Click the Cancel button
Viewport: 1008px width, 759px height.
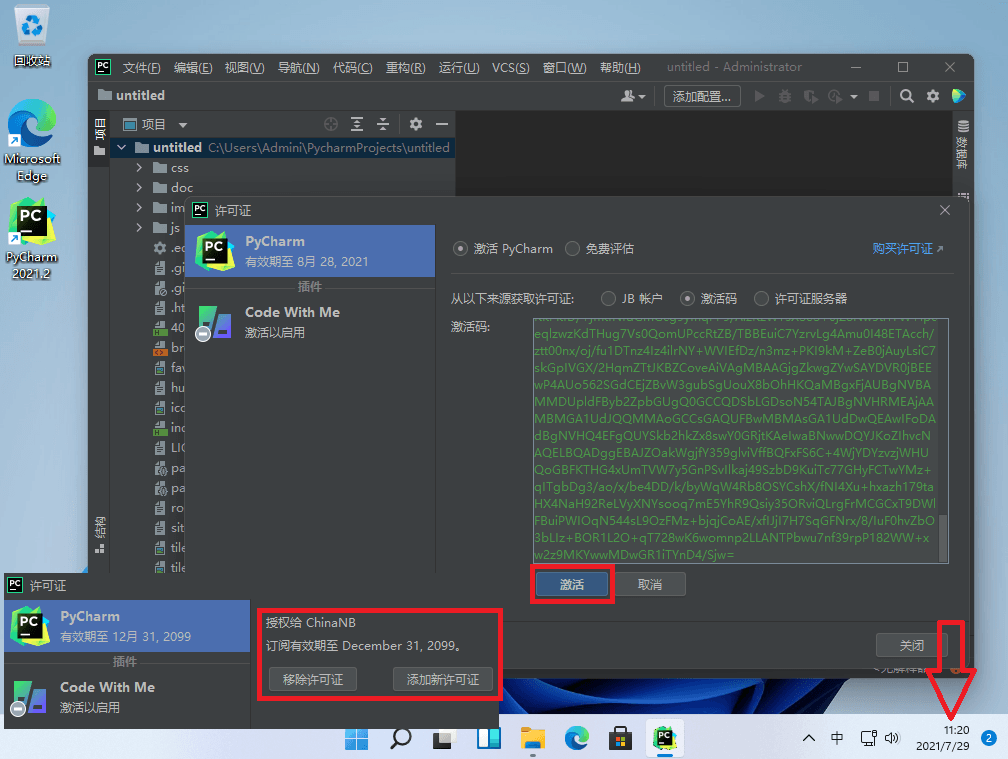[x=650, y=584]
